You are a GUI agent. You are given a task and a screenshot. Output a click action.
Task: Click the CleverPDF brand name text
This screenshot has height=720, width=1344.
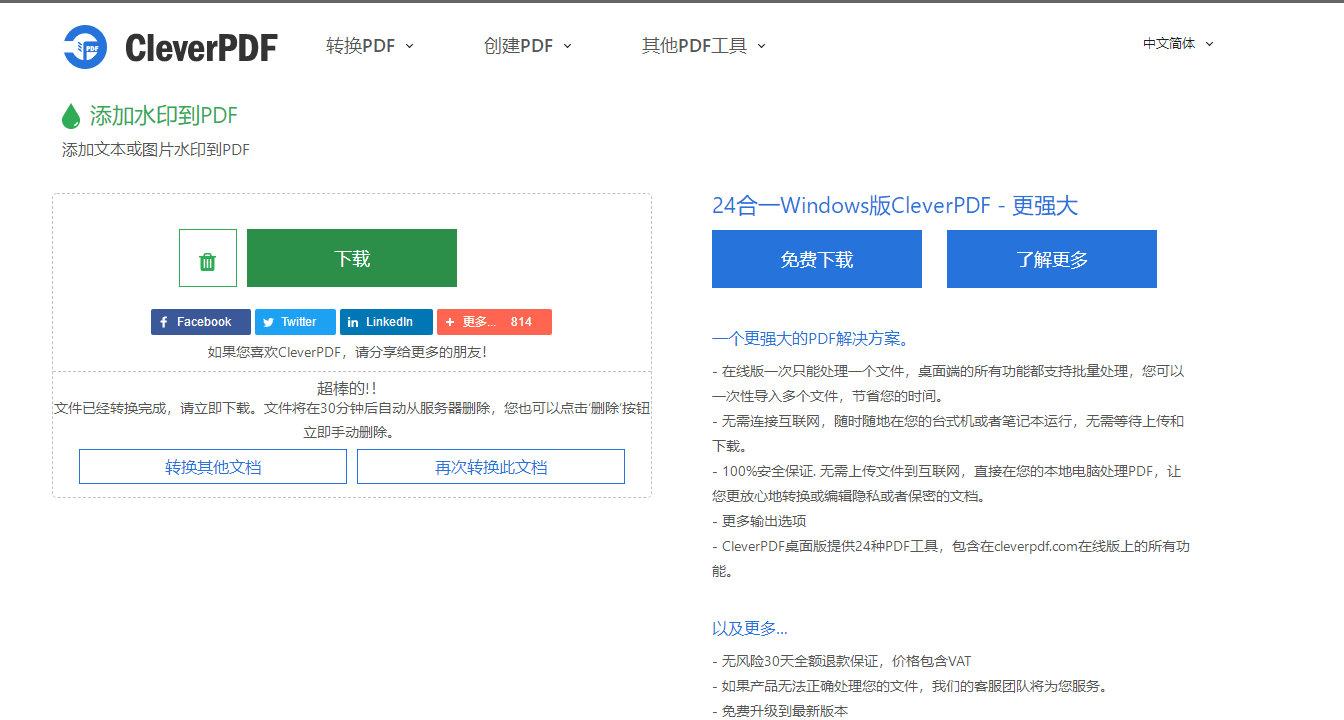(201, 47)
